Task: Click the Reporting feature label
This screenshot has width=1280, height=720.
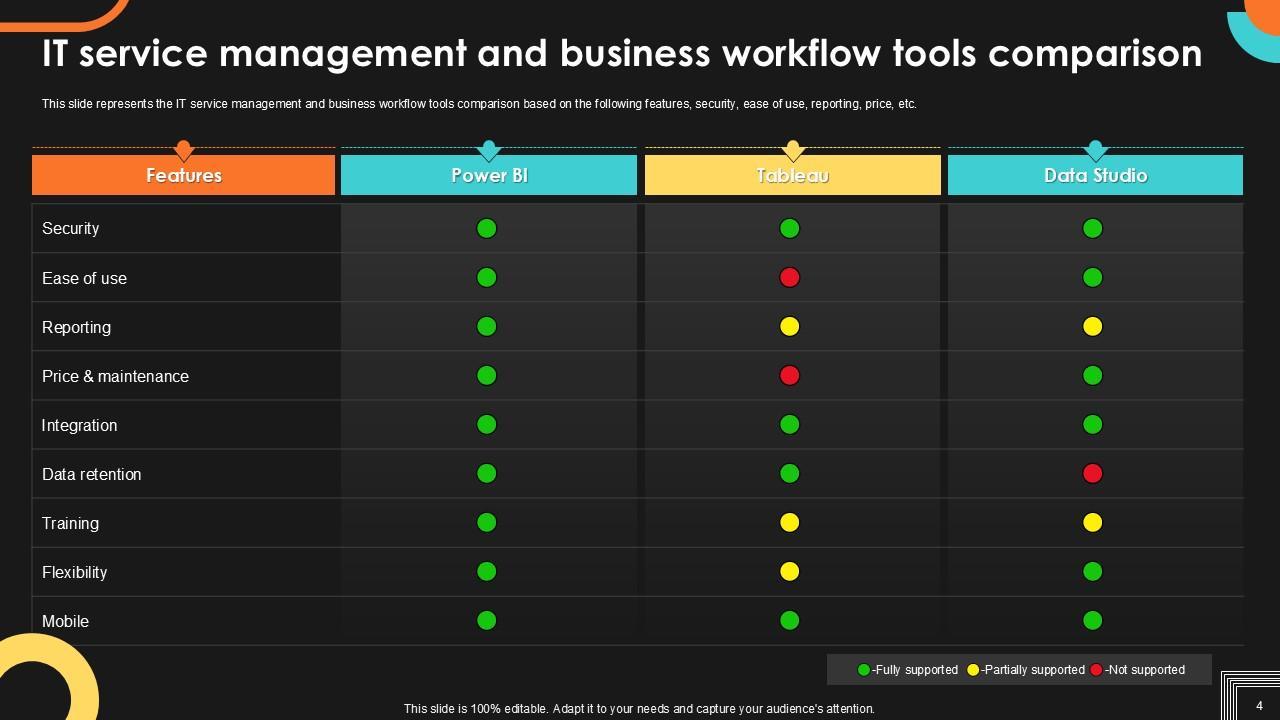Action: pos(76,327)
